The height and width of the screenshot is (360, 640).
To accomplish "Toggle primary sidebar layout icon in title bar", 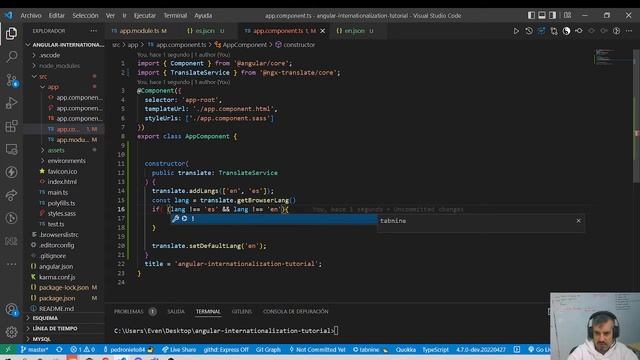I will pyautogui.click(x=531, y=16).
